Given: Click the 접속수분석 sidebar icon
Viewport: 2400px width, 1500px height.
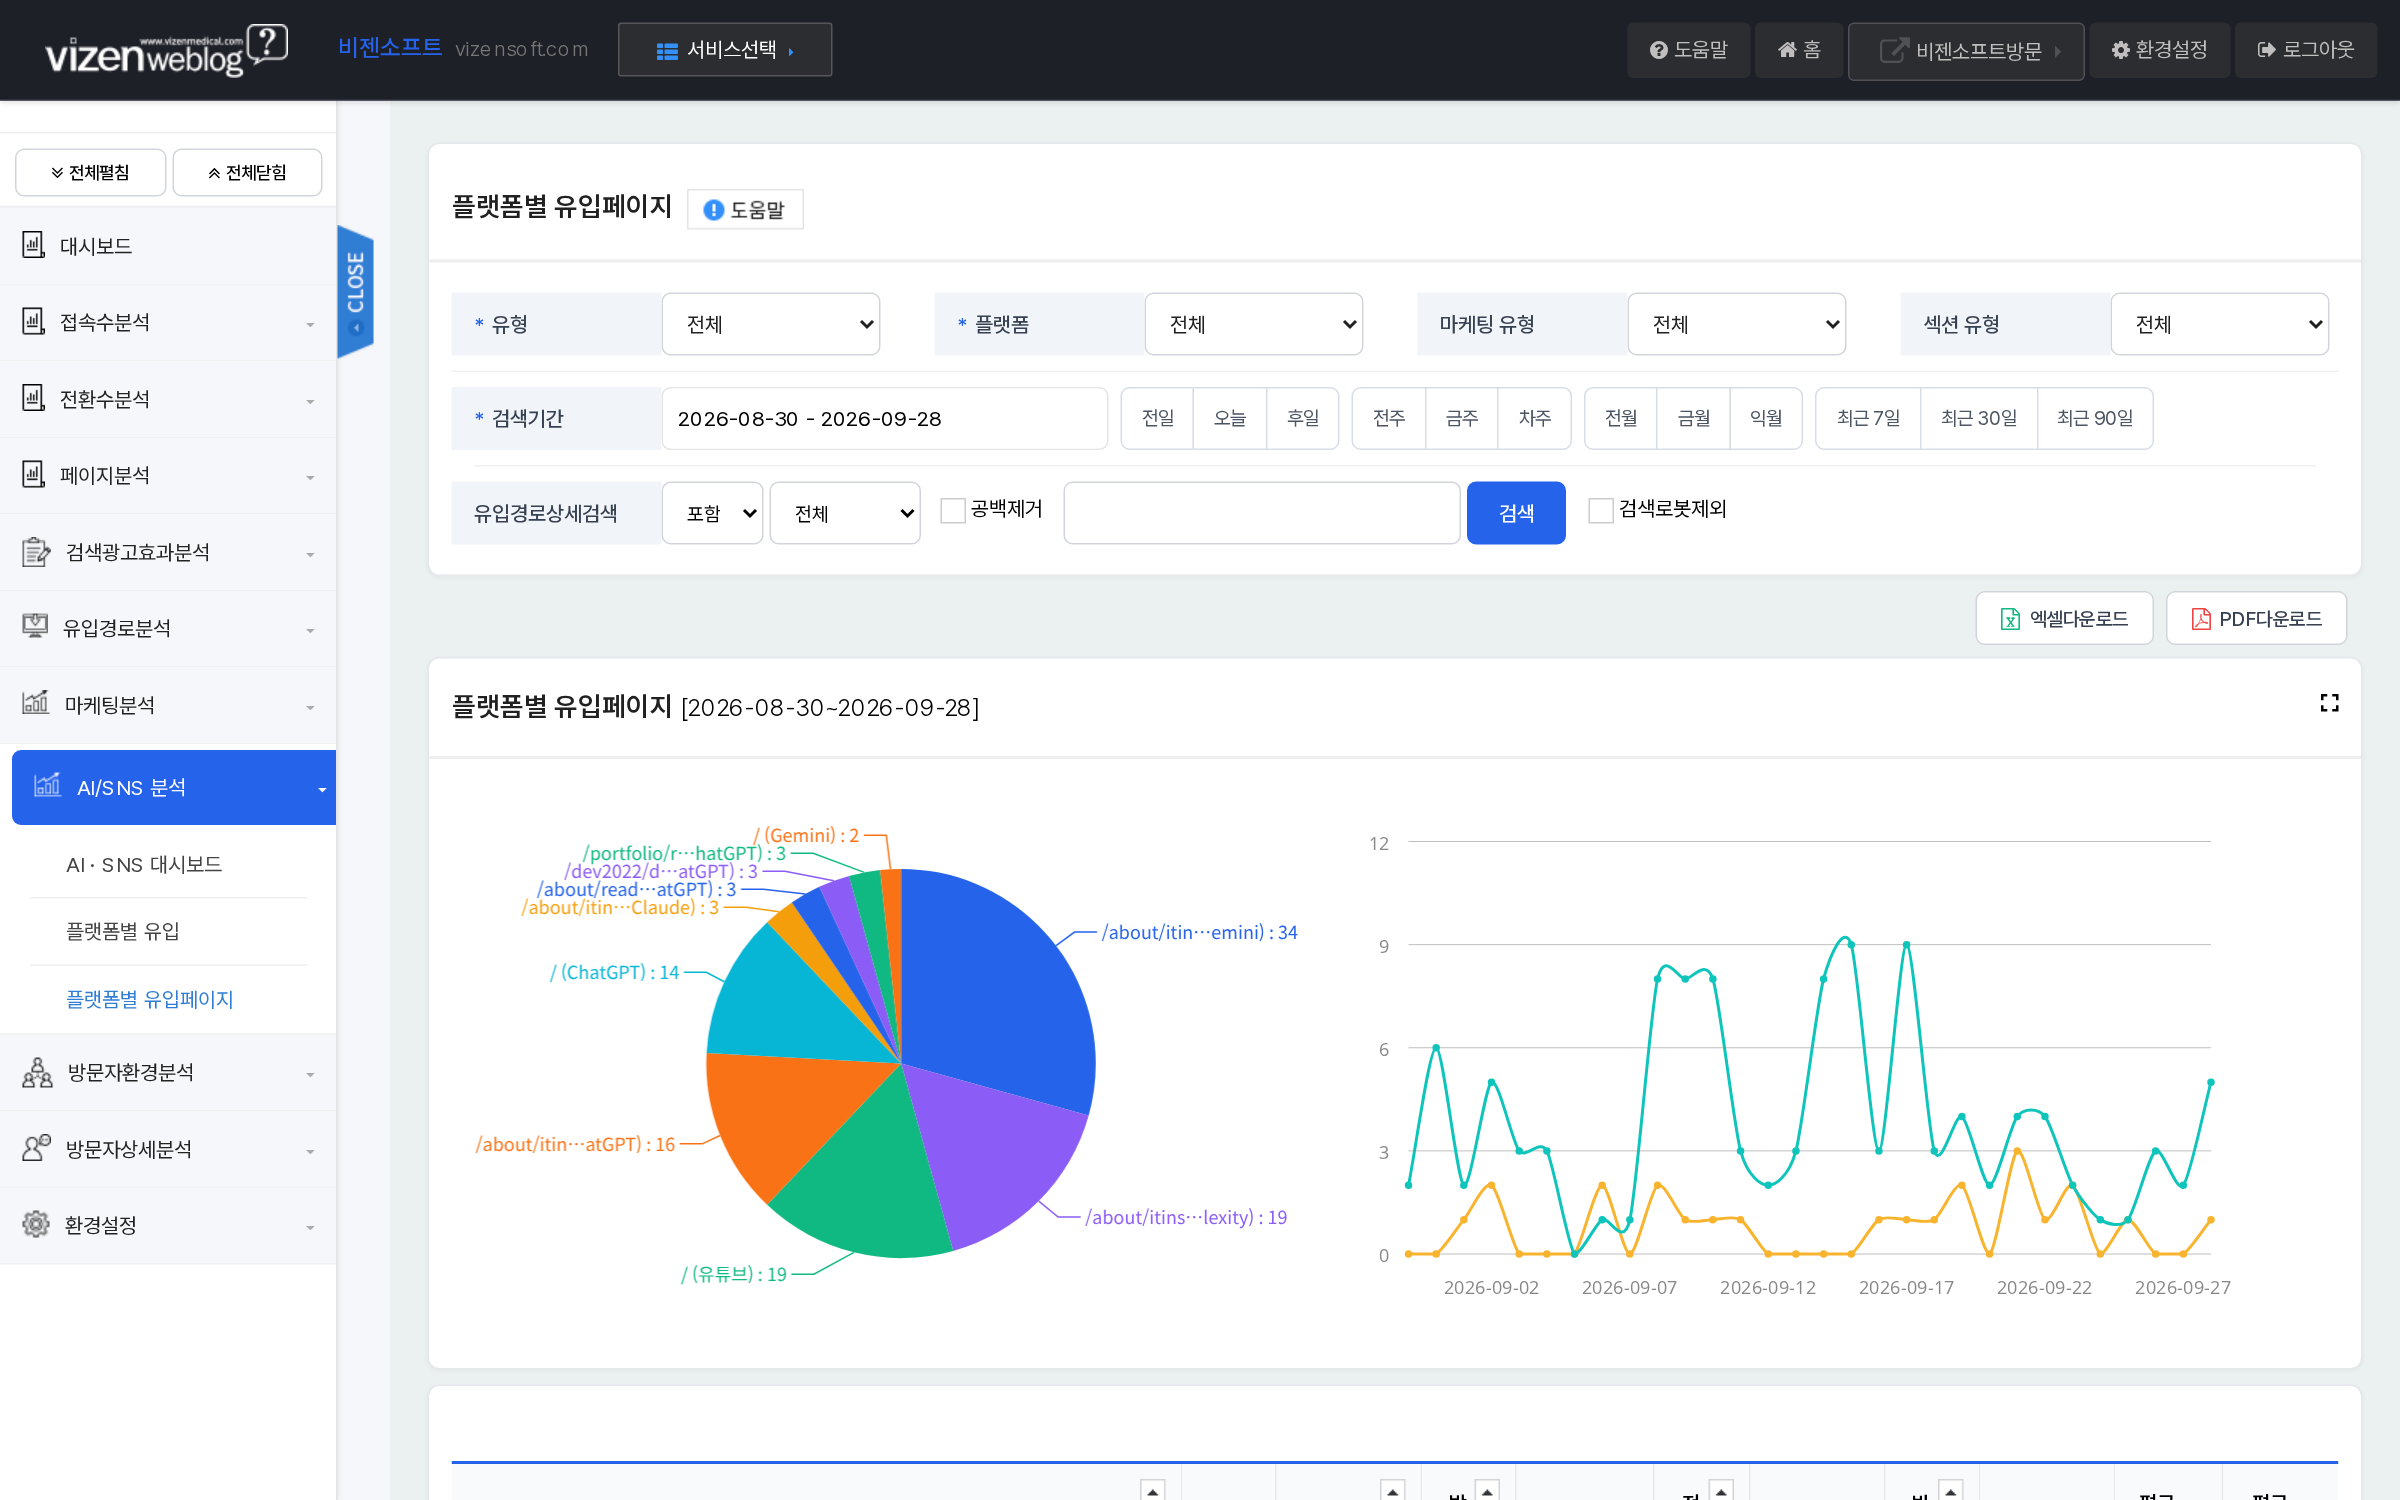Looking at the screenshot, I should click(x=34, y=321).
